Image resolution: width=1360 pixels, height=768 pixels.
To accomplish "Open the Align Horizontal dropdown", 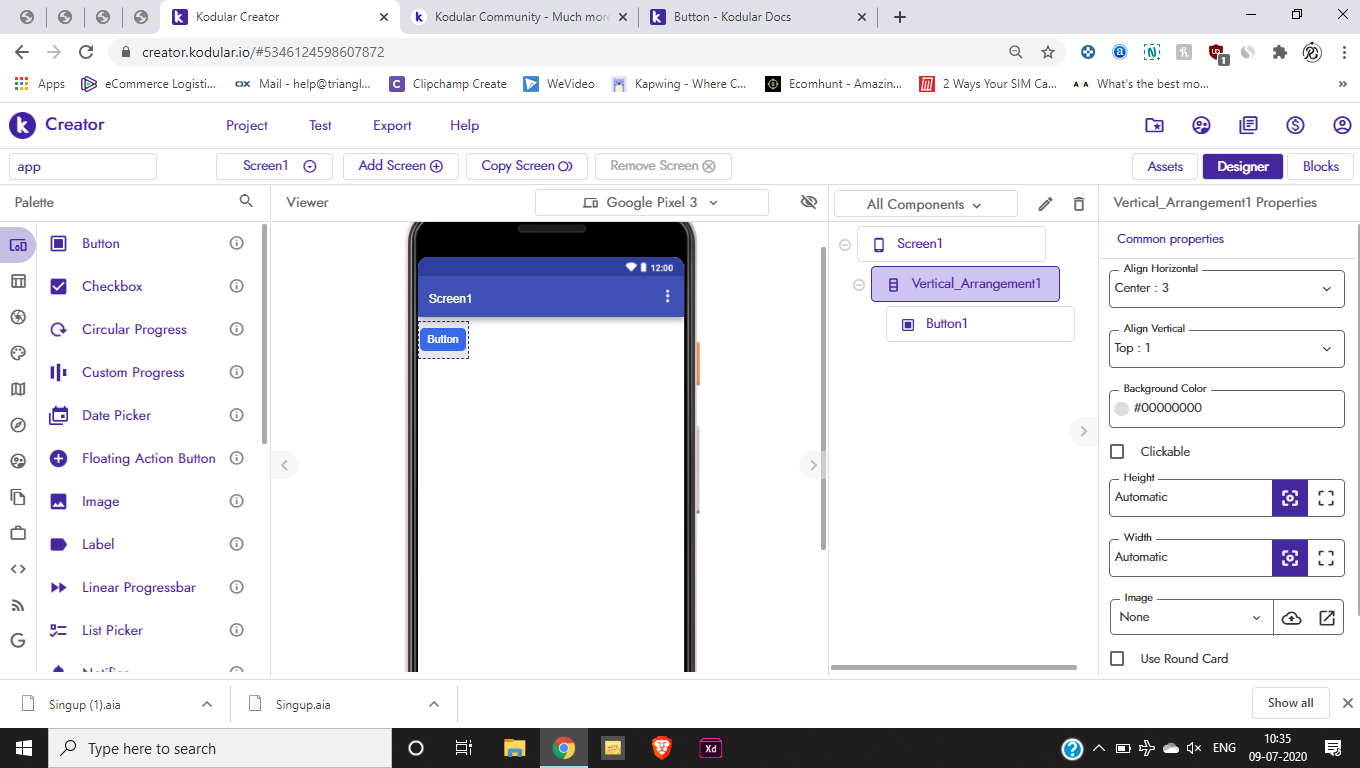I will point(1226,288).
